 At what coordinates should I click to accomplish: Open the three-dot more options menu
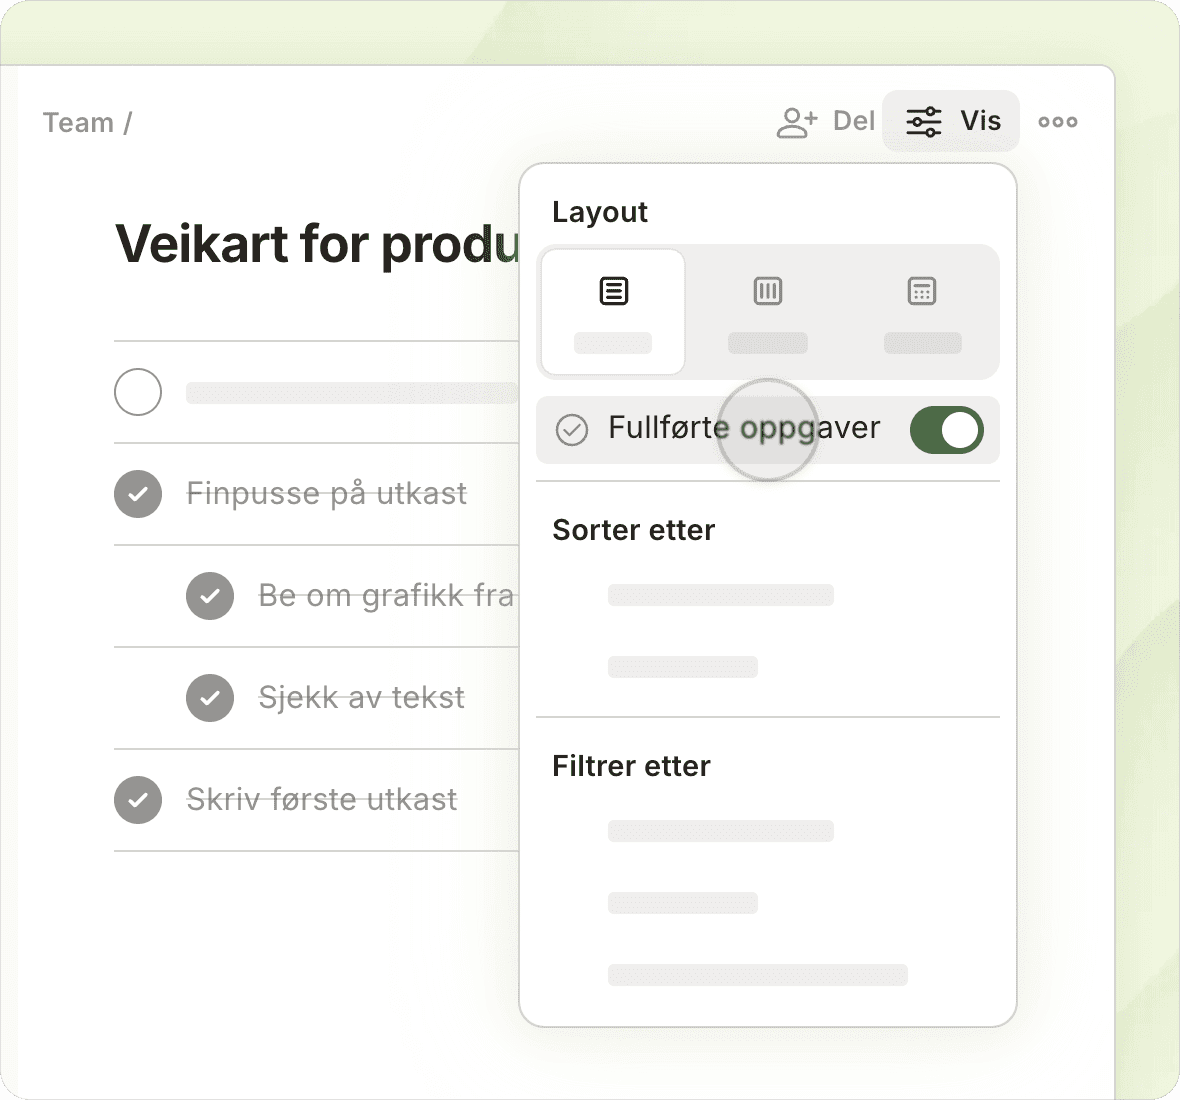coord(1057,122)
